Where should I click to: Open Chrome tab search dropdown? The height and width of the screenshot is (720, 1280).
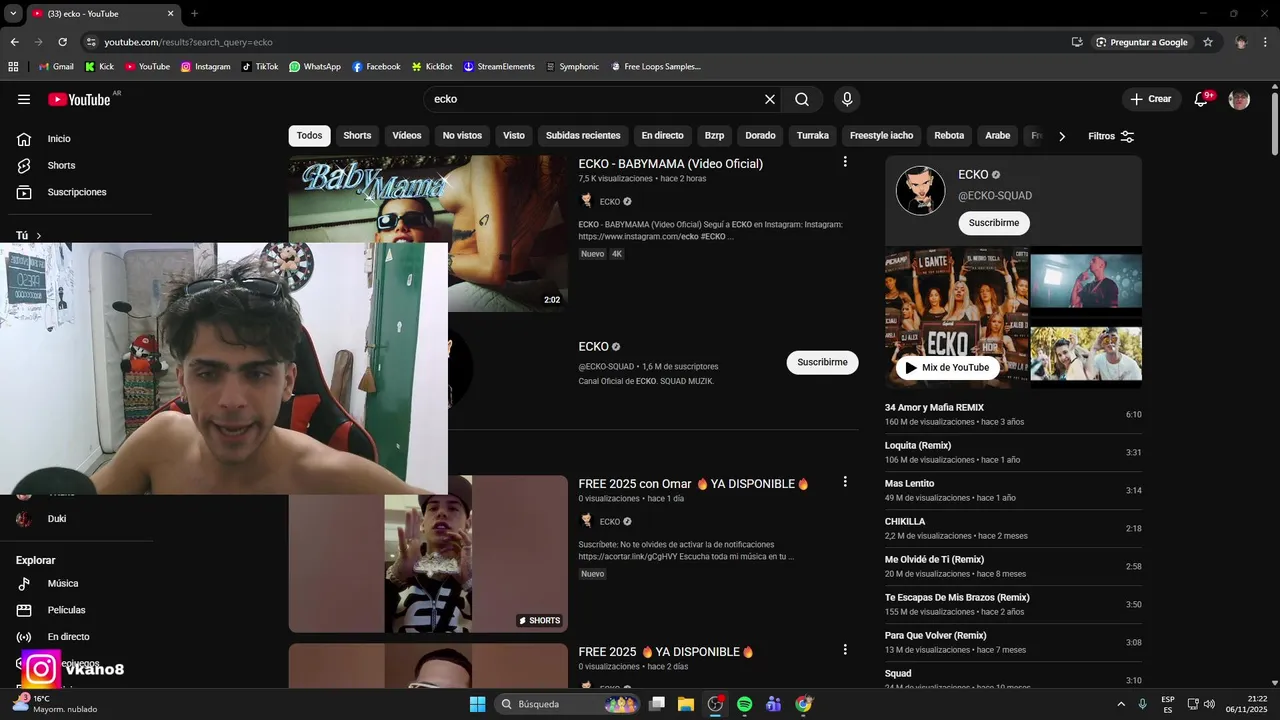point(13,13)
